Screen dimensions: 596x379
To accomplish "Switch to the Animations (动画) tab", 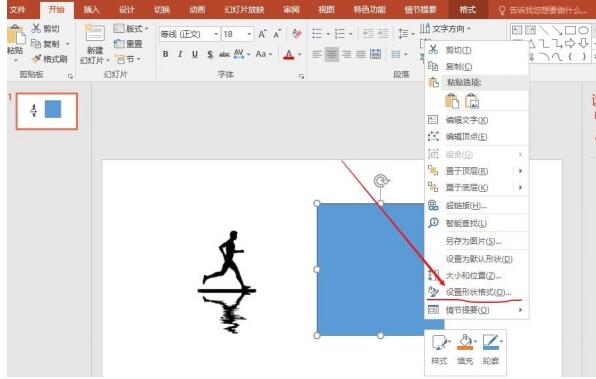I will click(x=197, y=10).
